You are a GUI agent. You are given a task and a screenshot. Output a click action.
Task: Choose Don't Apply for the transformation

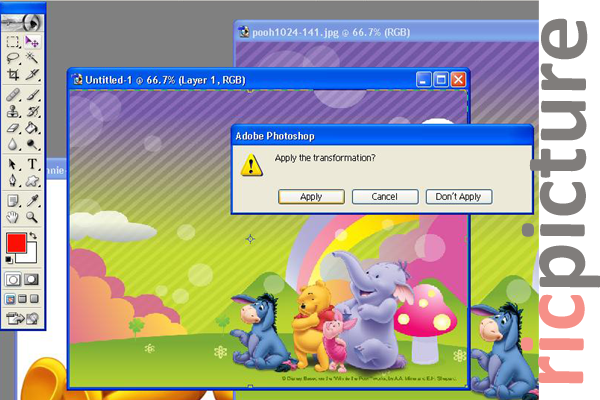458,197
